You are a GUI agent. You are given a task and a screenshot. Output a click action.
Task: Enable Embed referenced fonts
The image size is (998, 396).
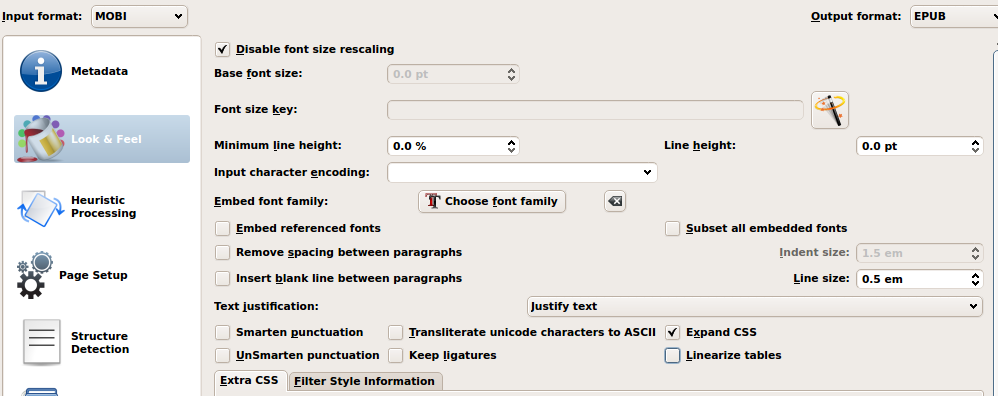[x=222, y=229]
